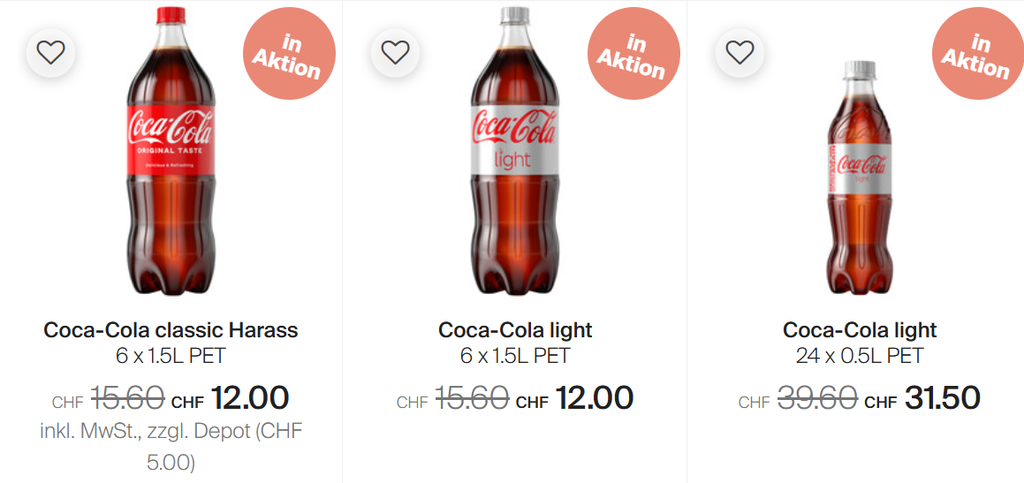The width and height of the screenshot is (1024, 483).
Task: Click the '24 x 0.5L PET' package size text
Action: click(860, 355)
